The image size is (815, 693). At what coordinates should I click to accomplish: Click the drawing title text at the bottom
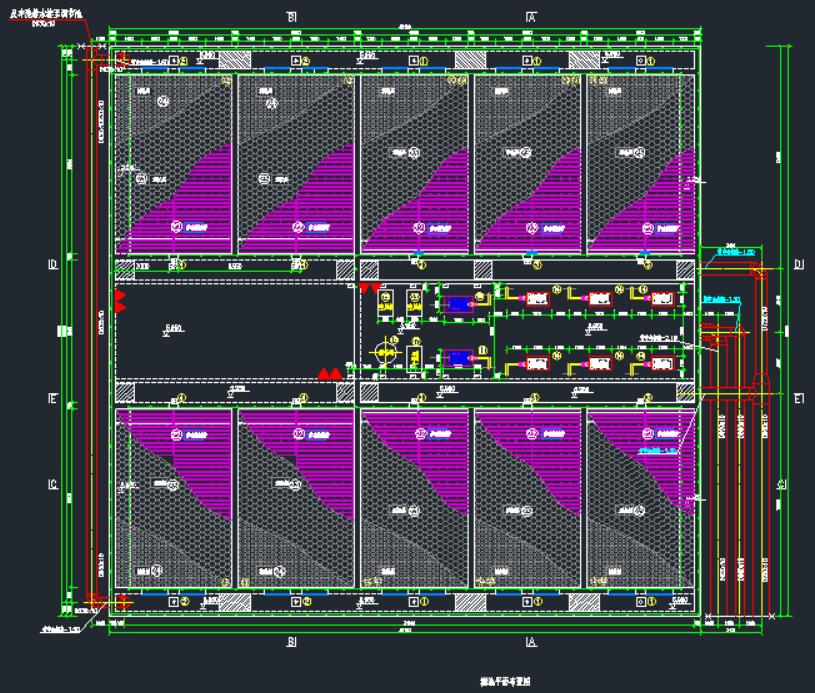pos(505,678)
